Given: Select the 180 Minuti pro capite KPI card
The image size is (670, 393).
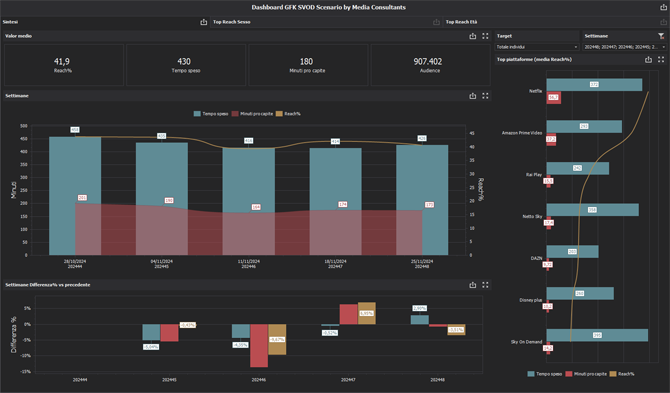Looking at the screenshot, I should pyautogui.click(x=308, y=65).
